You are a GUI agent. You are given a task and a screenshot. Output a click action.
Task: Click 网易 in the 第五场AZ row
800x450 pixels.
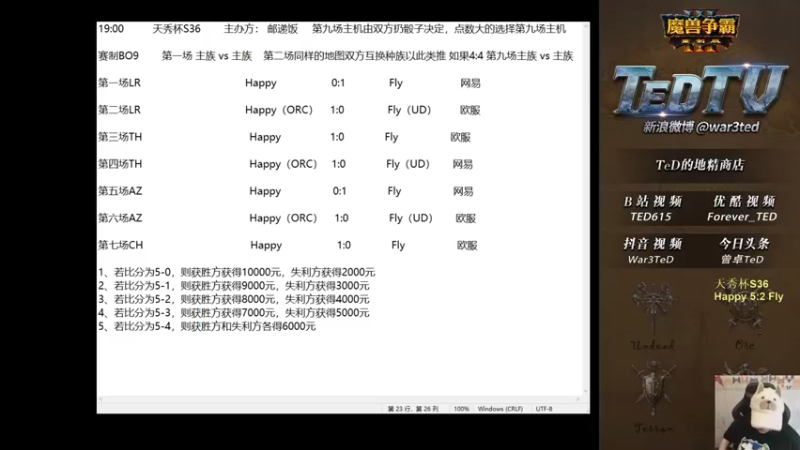coord(463,191)
